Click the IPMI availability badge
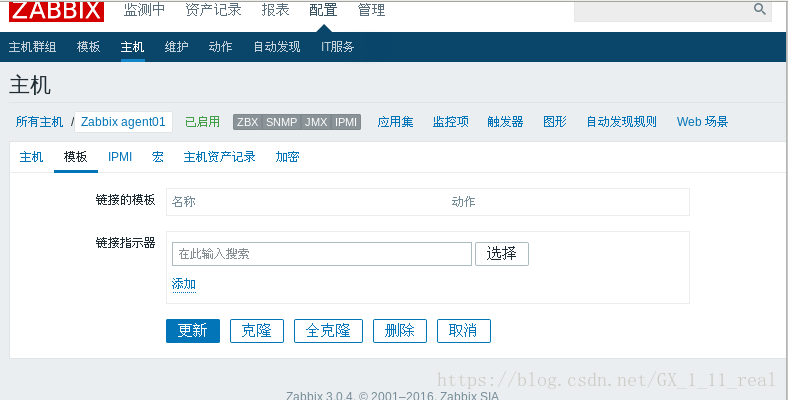Viewport: 788px width, 400px height. pyautogui.click(x=346, y=122)
